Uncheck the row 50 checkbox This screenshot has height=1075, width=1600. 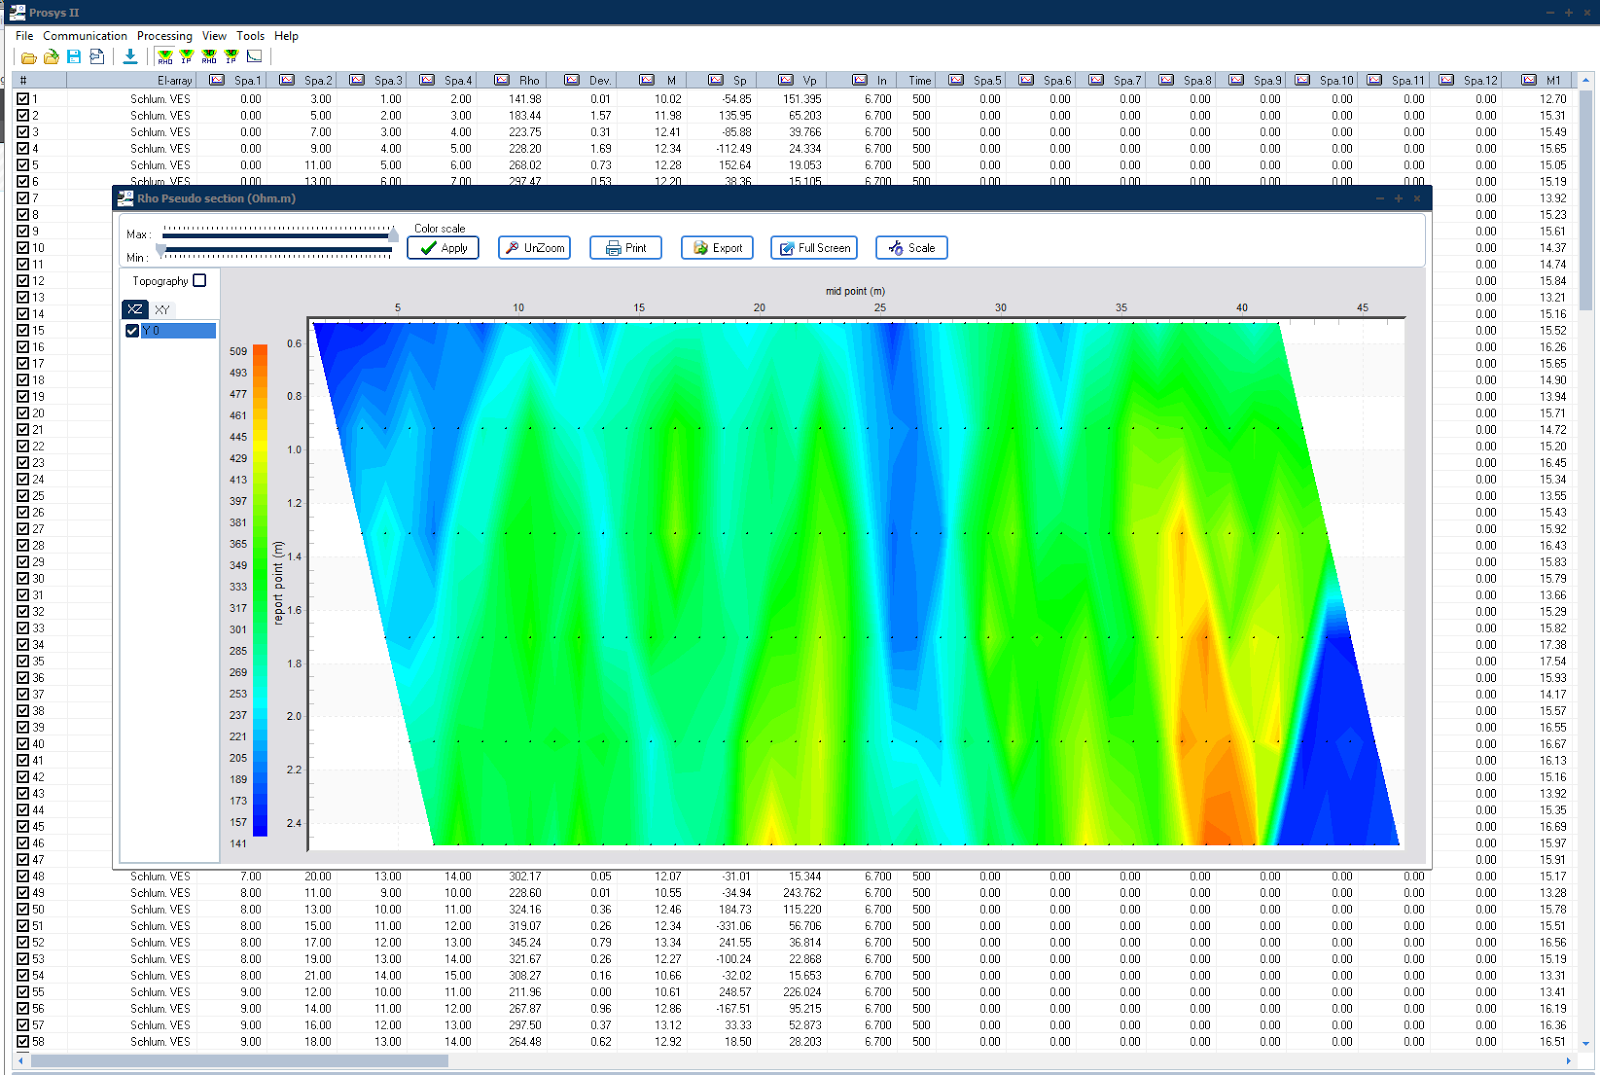tap(23, 909)
